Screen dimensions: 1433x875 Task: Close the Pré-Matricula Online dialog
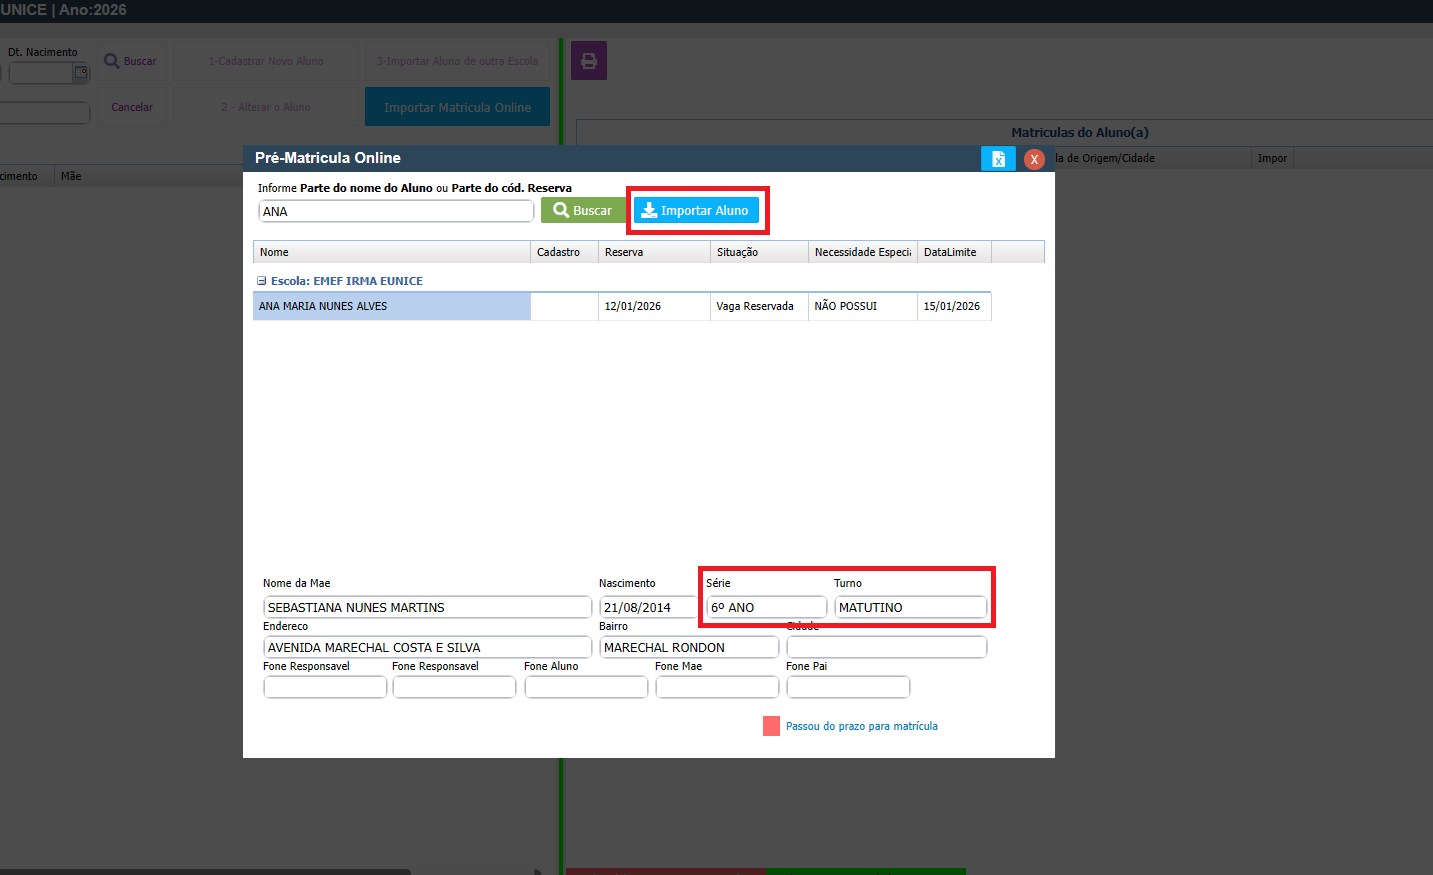1034,159
